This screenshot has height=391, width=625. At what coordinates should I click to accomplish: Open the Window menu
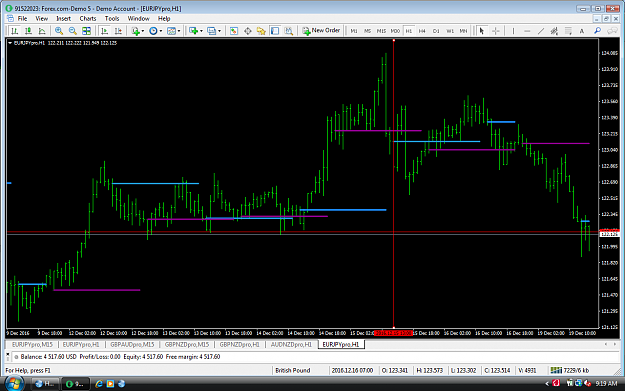click(138, 19)
